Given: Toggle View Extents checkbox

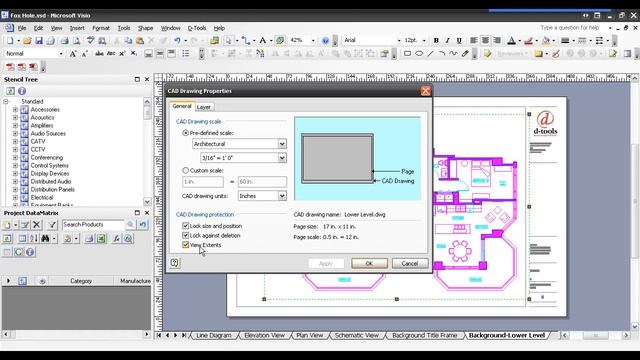Looking at the screenshot, I should (x=186, y=245).
